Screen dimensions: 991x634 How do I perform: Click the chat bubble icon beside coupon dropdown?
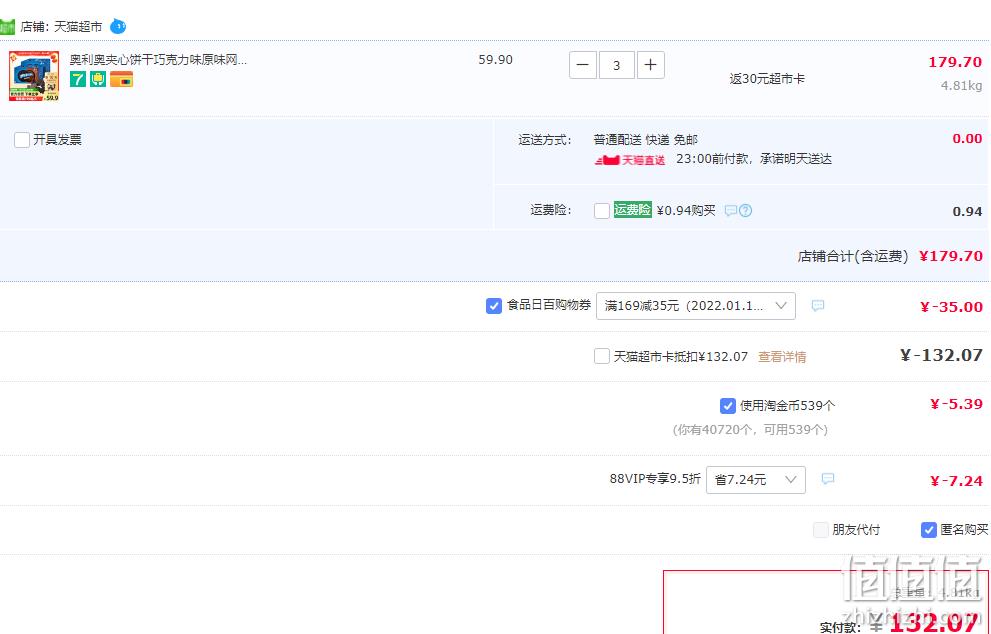(817, 306)
